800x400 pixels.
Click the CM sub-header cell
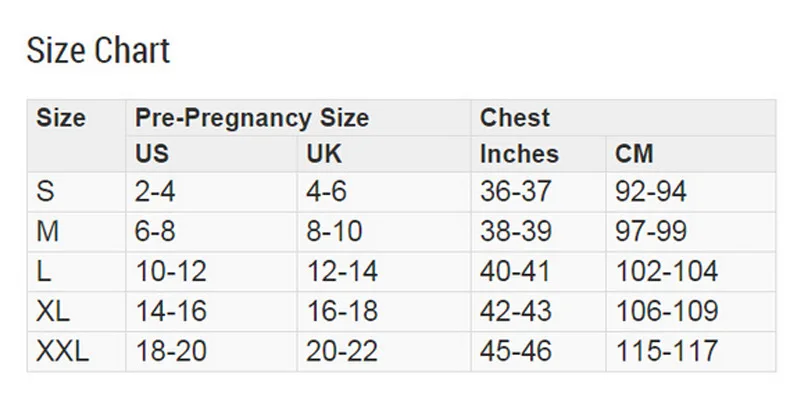[x=634, y=154]
